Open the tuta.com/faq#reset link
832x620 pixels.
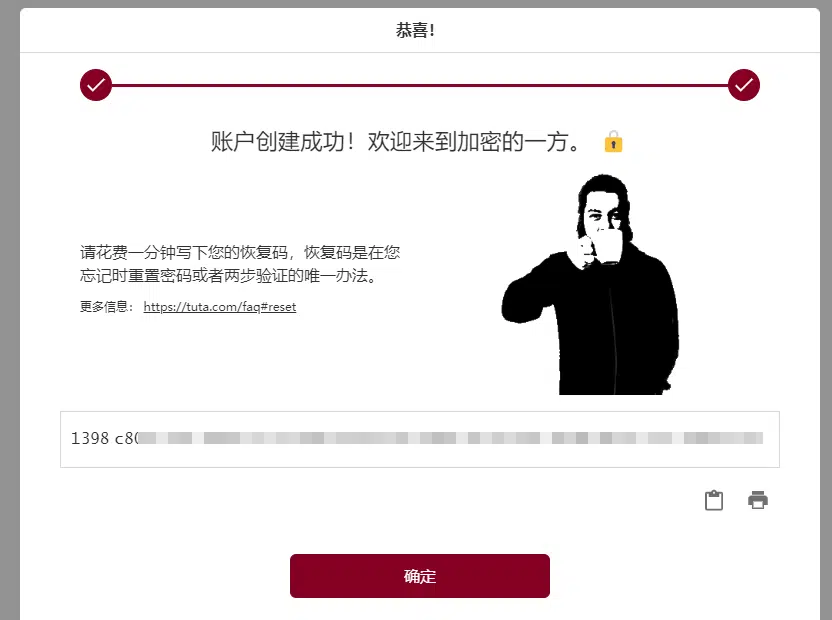pyautogui.click(x=220, y=307)
